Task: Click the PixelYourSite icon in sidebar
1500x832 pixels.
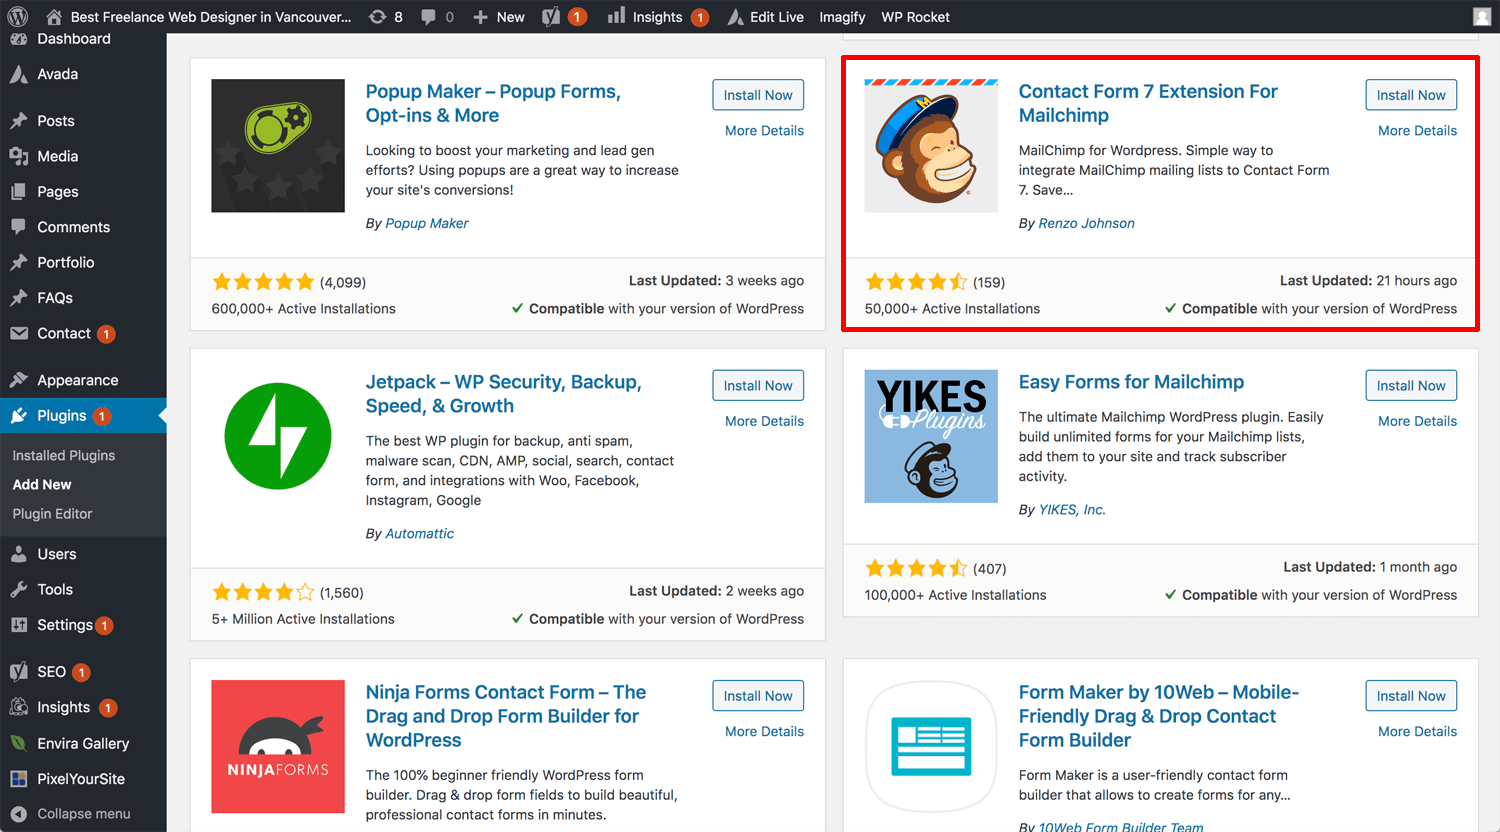Action: point(18,779)
